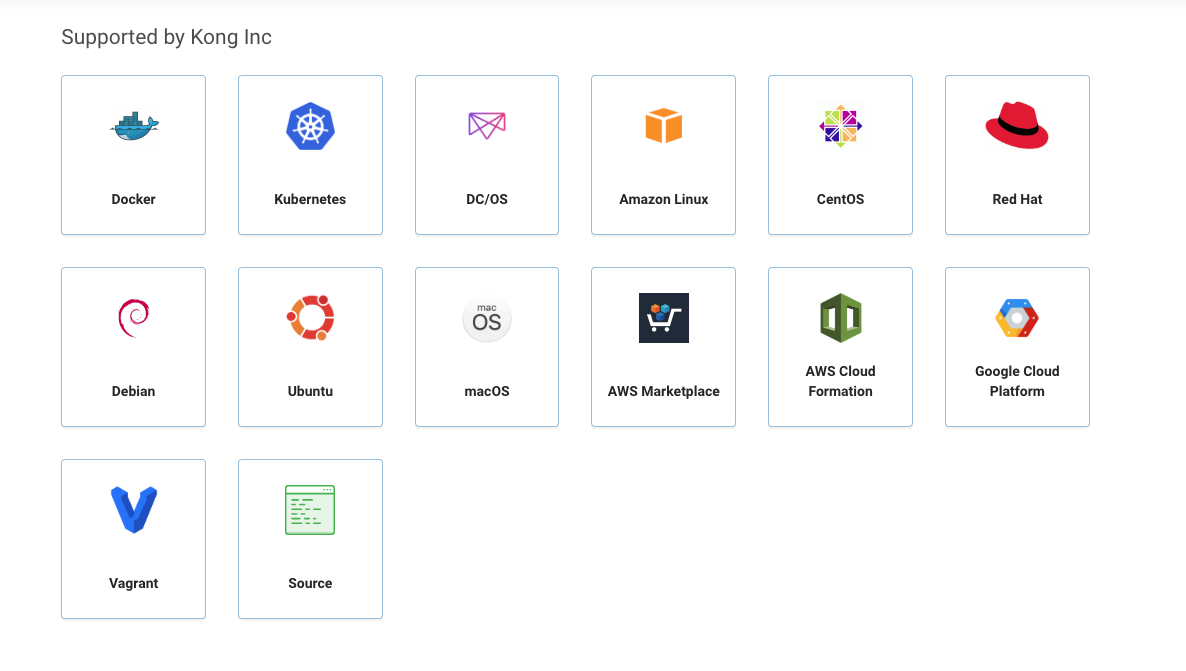Click the Red Hat fedora icon

1017,125
